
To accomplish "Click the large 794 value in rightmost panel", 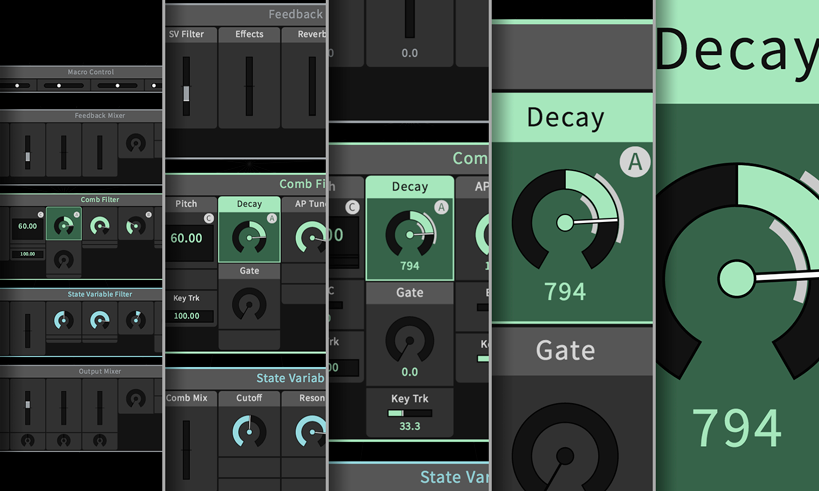I will [x=736, y=427].
